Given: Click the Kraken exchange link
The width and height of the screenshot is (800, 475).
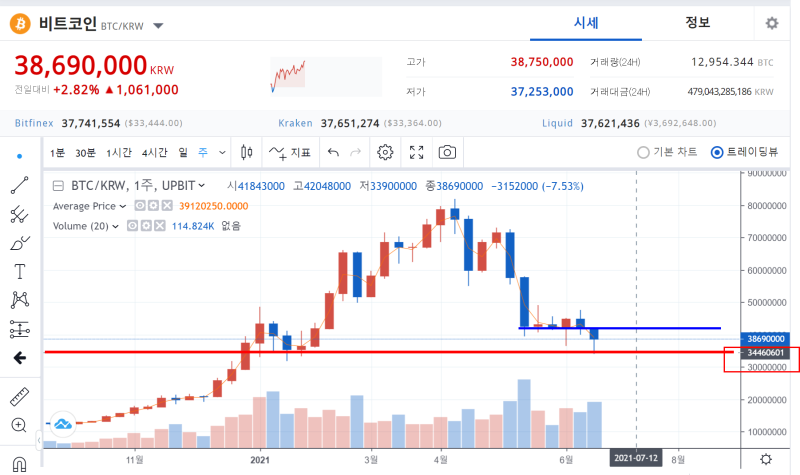Looking at the screenshot, I should coord(295,123).
